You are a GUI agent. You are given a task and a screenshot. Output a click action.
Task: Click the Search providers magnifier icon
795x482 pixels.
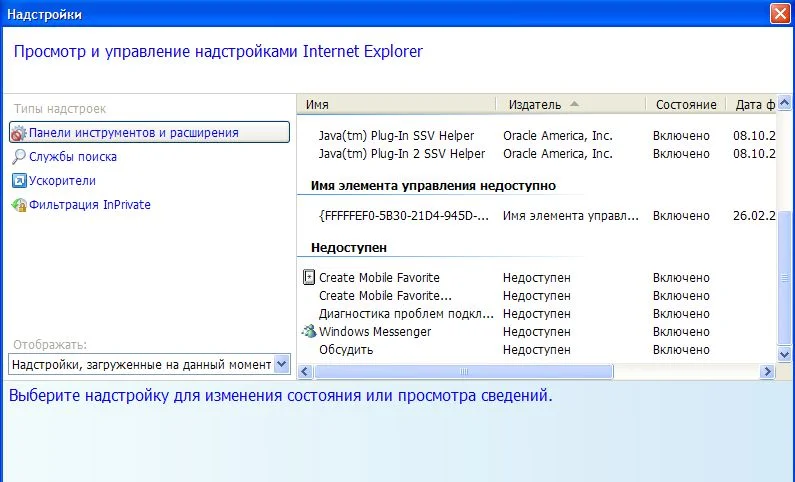pyautogui.click(x=19, y=157)
